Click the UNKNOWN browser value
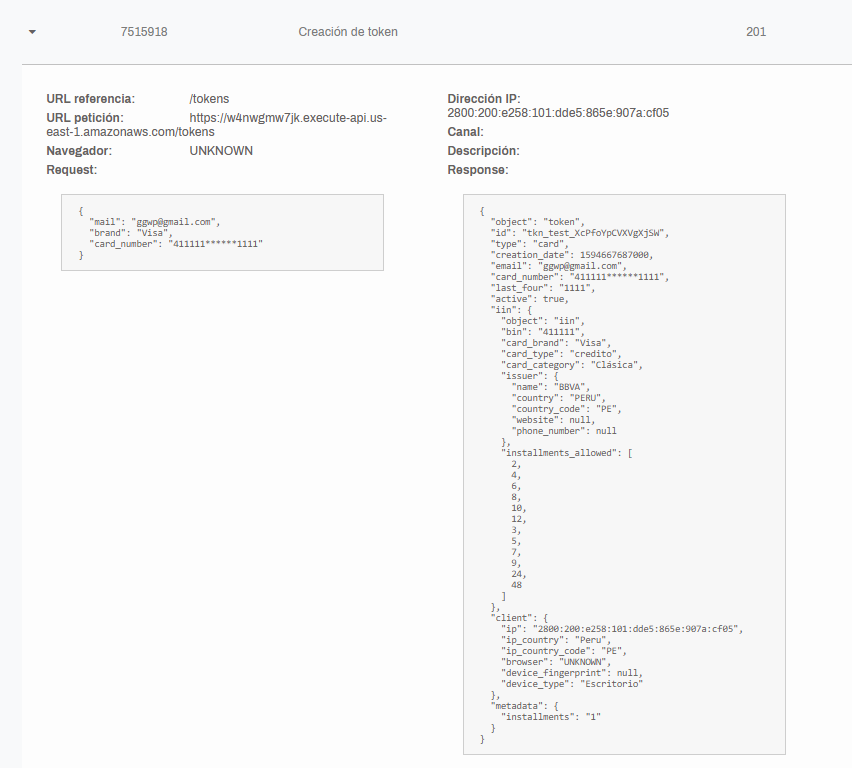Screen dimensions: 852x768 [221, 151]
